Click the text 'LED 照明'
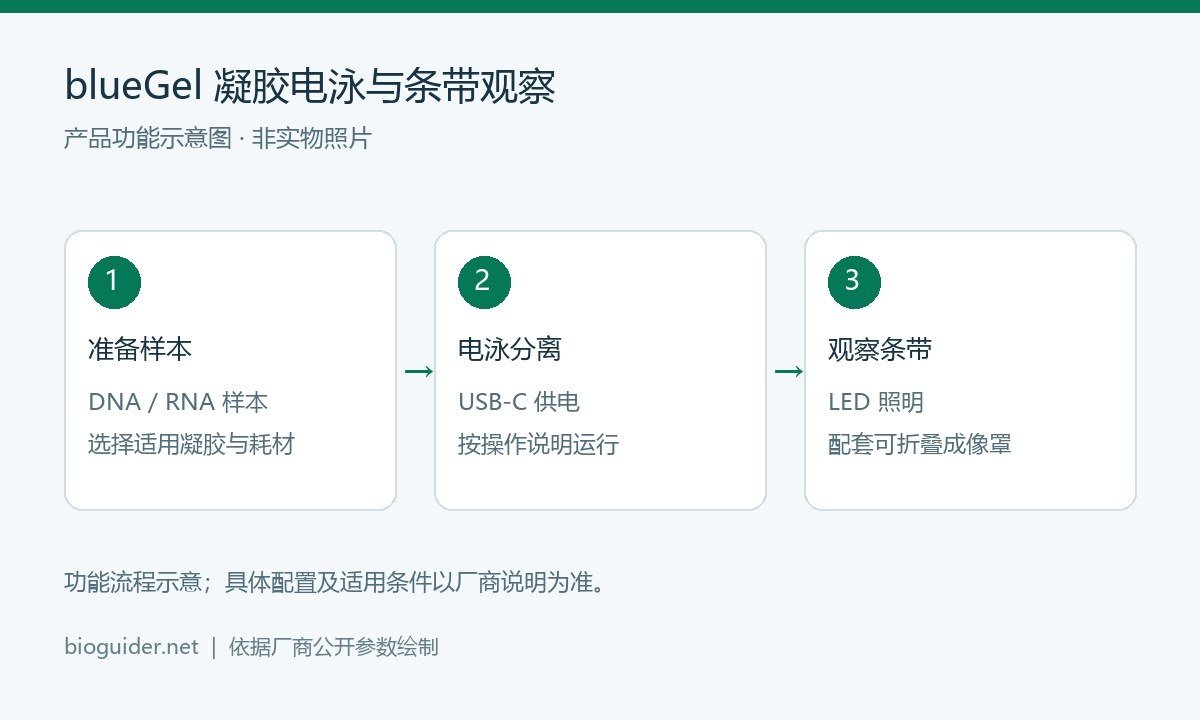 (x=876, y=403)
